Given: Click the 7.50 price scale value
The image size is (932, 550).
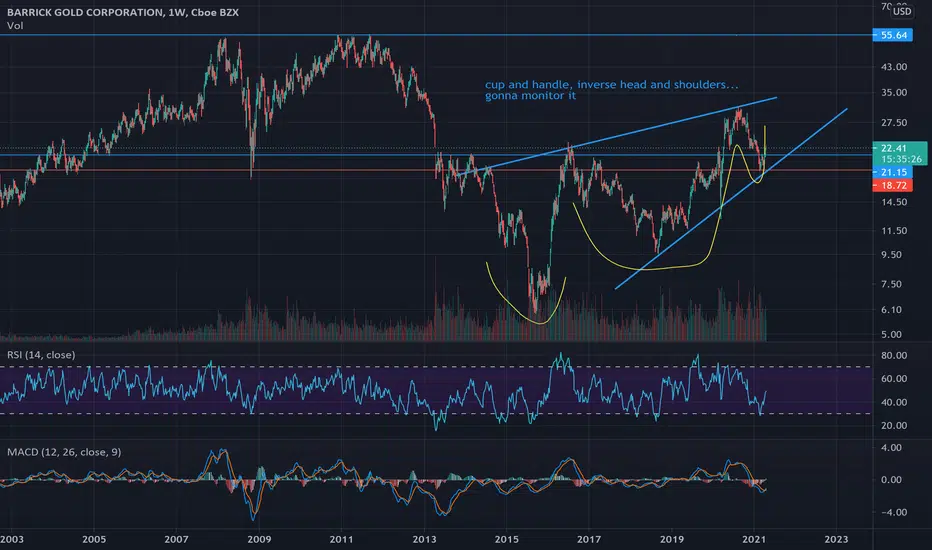Looking at the screenshot, I should 892,284.
